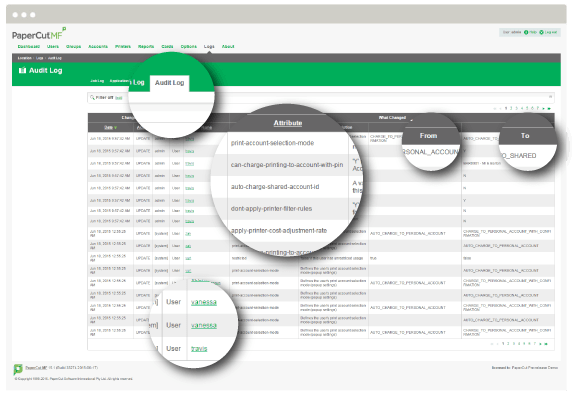Viewport: 572px width, 400px height.
Task: Open the Accounts section
Action: click(98, 47)
